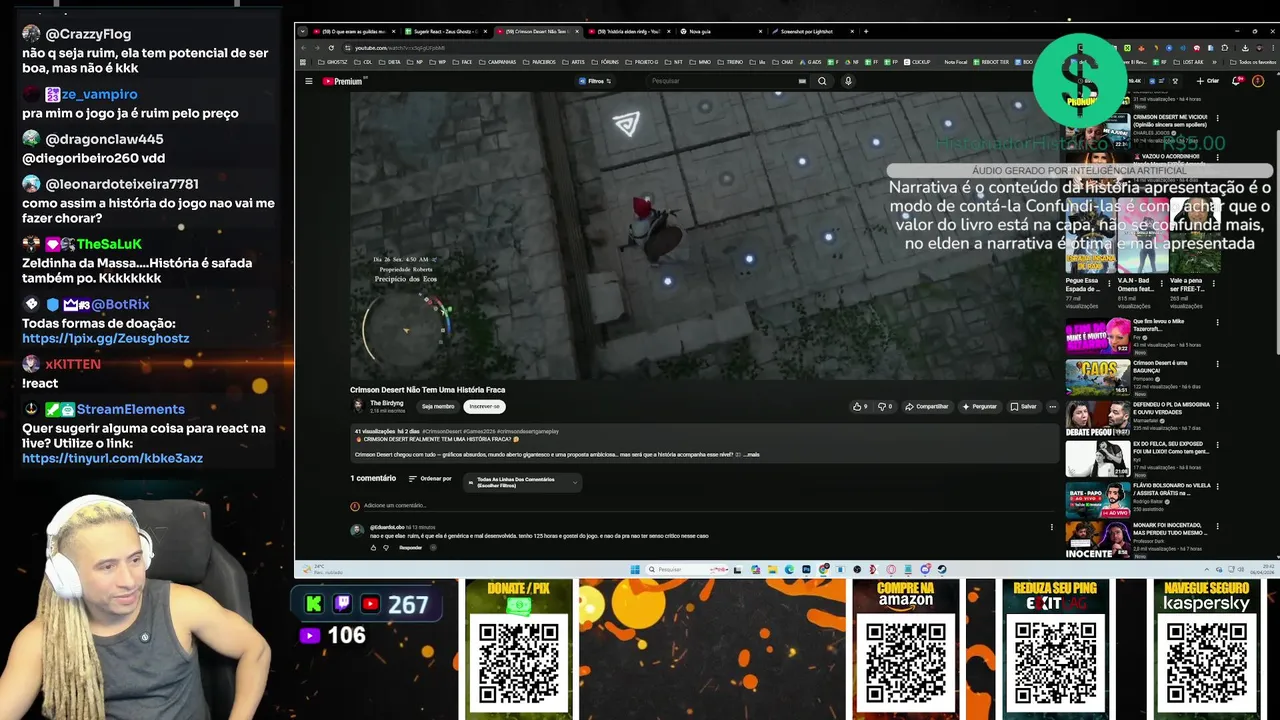
Task: Open the DEFENDEU O PL DA MISOGINIA video
Action: pyautogui.click(x=1140, y=419)
